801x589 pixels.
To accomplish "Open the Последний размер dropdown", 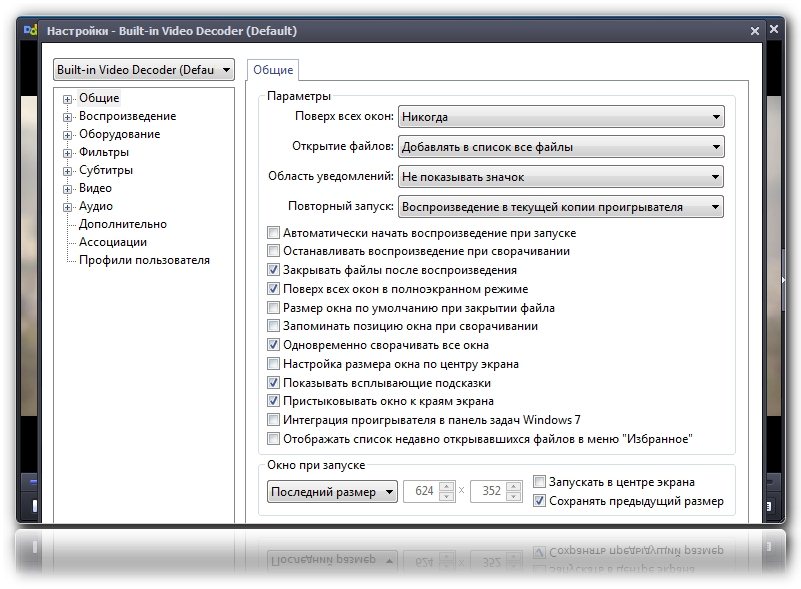I will pyautogui.click(x=332, y=492).
